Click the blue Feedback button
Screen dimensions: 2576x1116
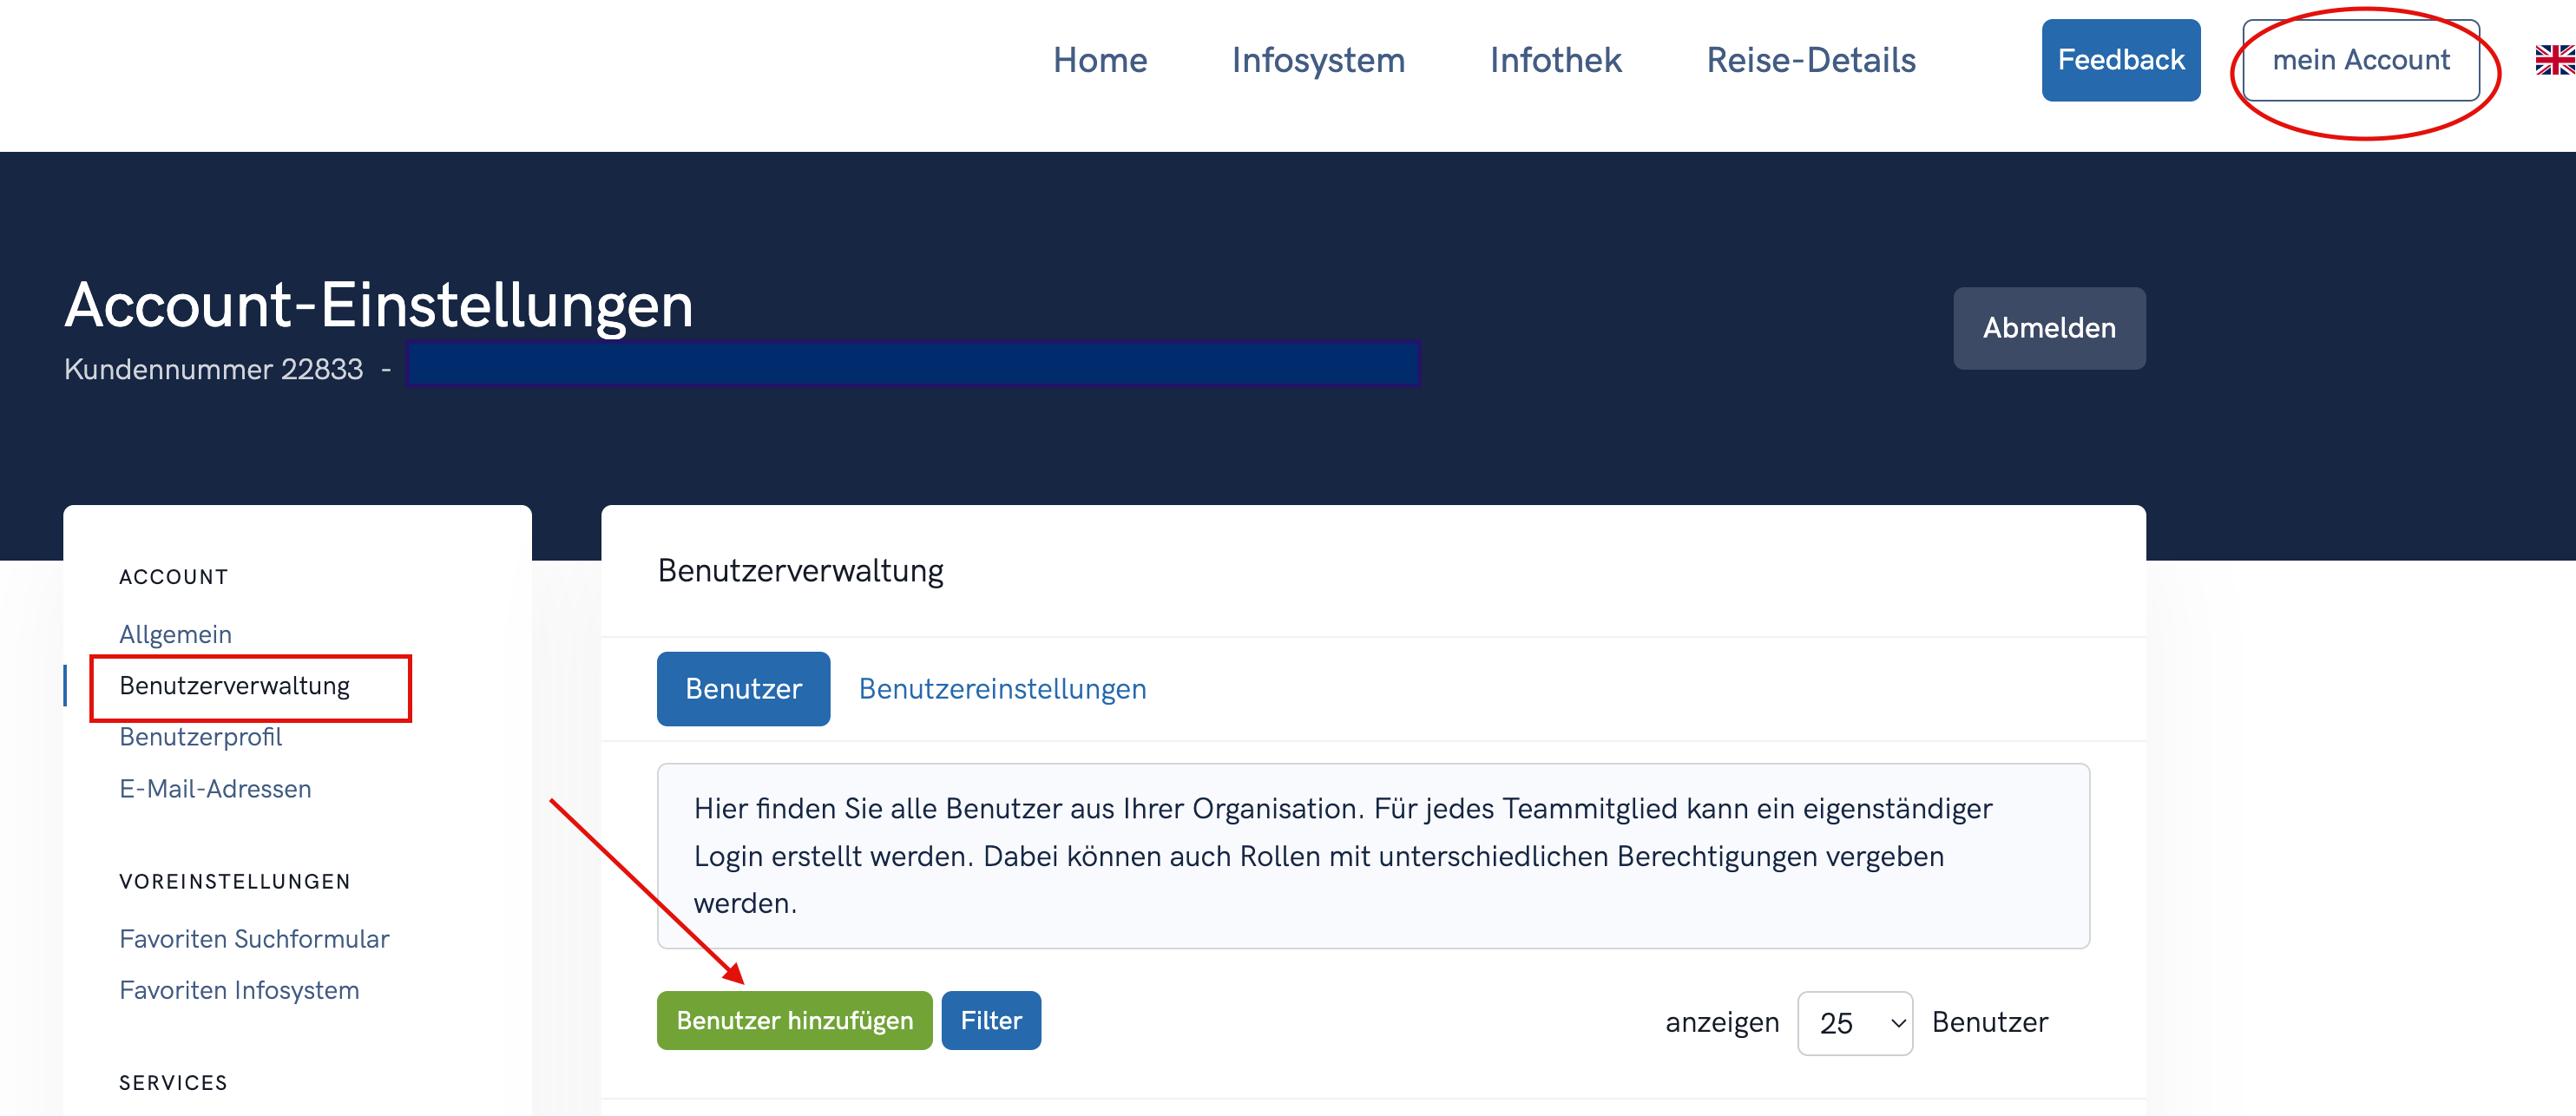coord(2121,60)
